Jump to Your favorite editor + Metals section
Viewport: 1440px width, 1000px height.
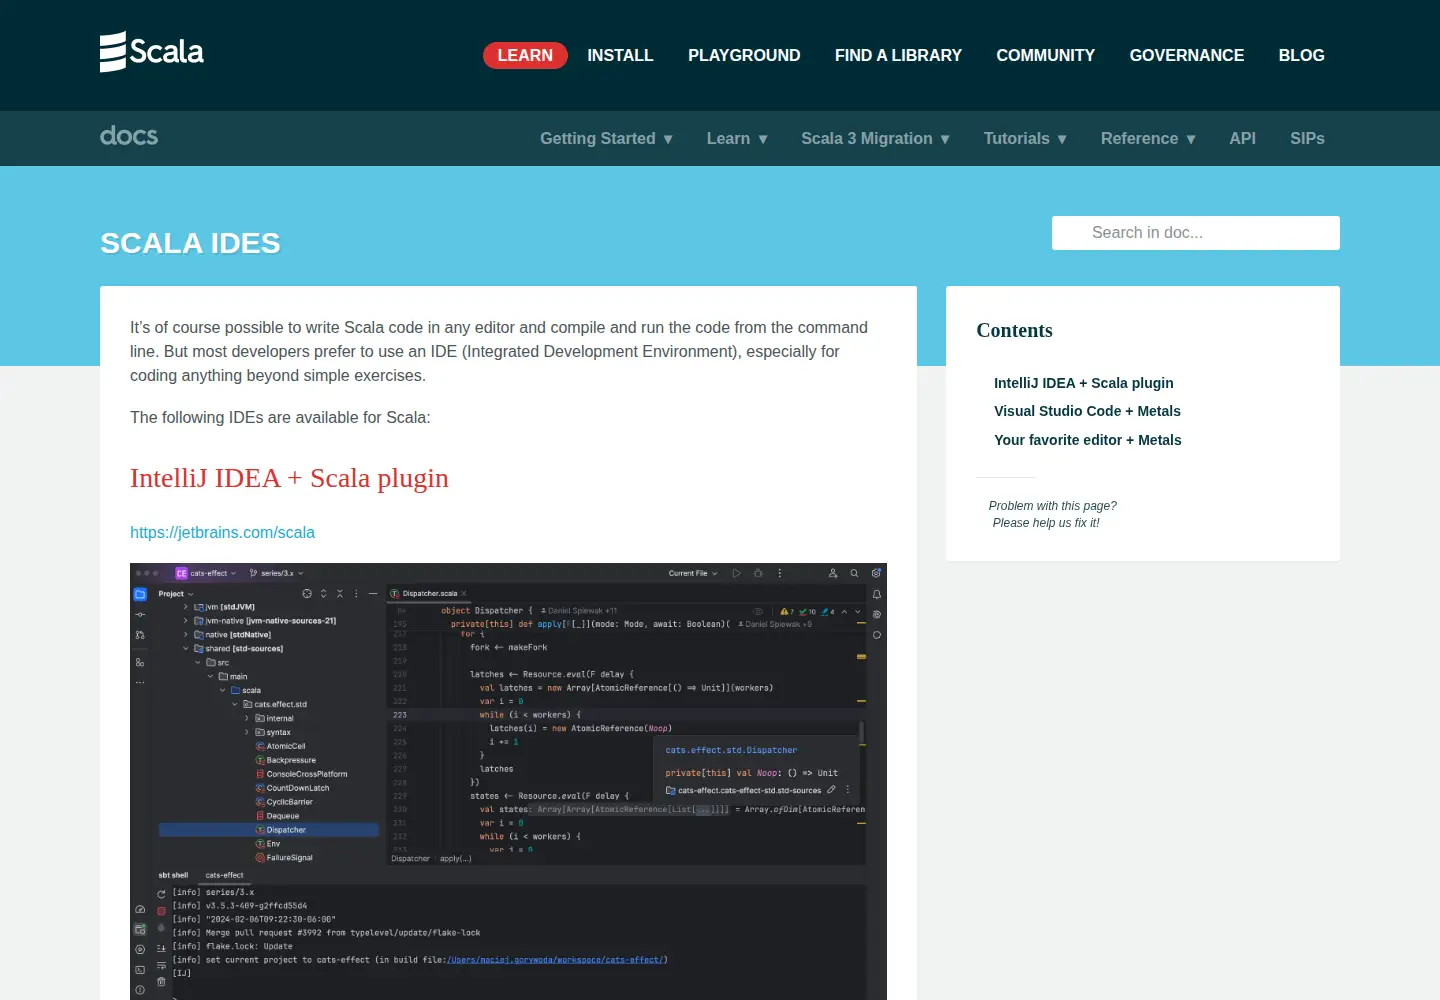(x=1087, y=440)
